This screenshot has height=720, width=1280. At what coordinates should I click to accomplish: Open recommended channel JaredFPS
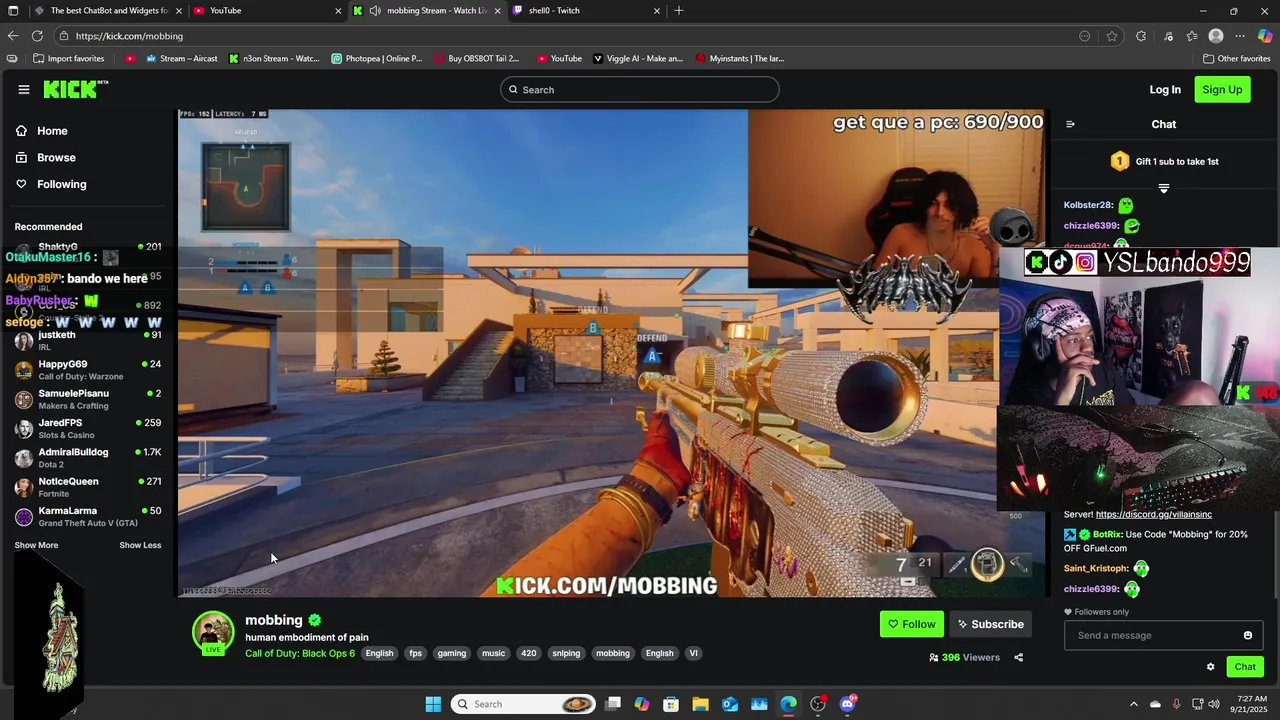click(88, 428)
